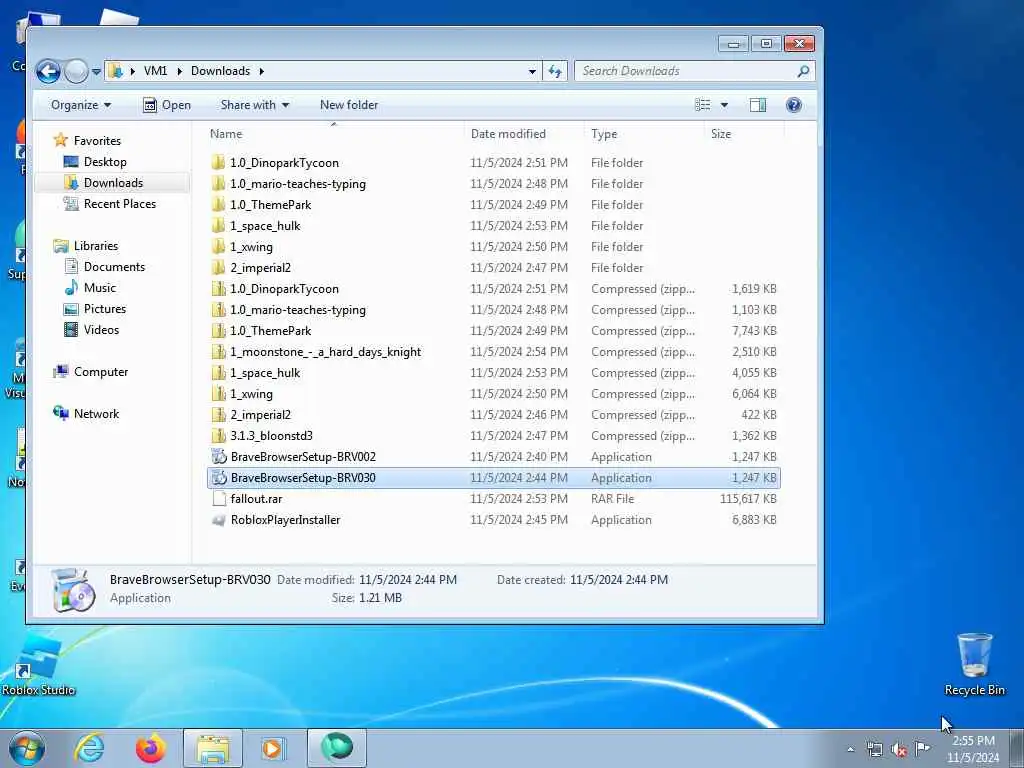Select the 3.1.3_bloonstd3 zip file
The image size is (1024, 768).
[494, 435]
